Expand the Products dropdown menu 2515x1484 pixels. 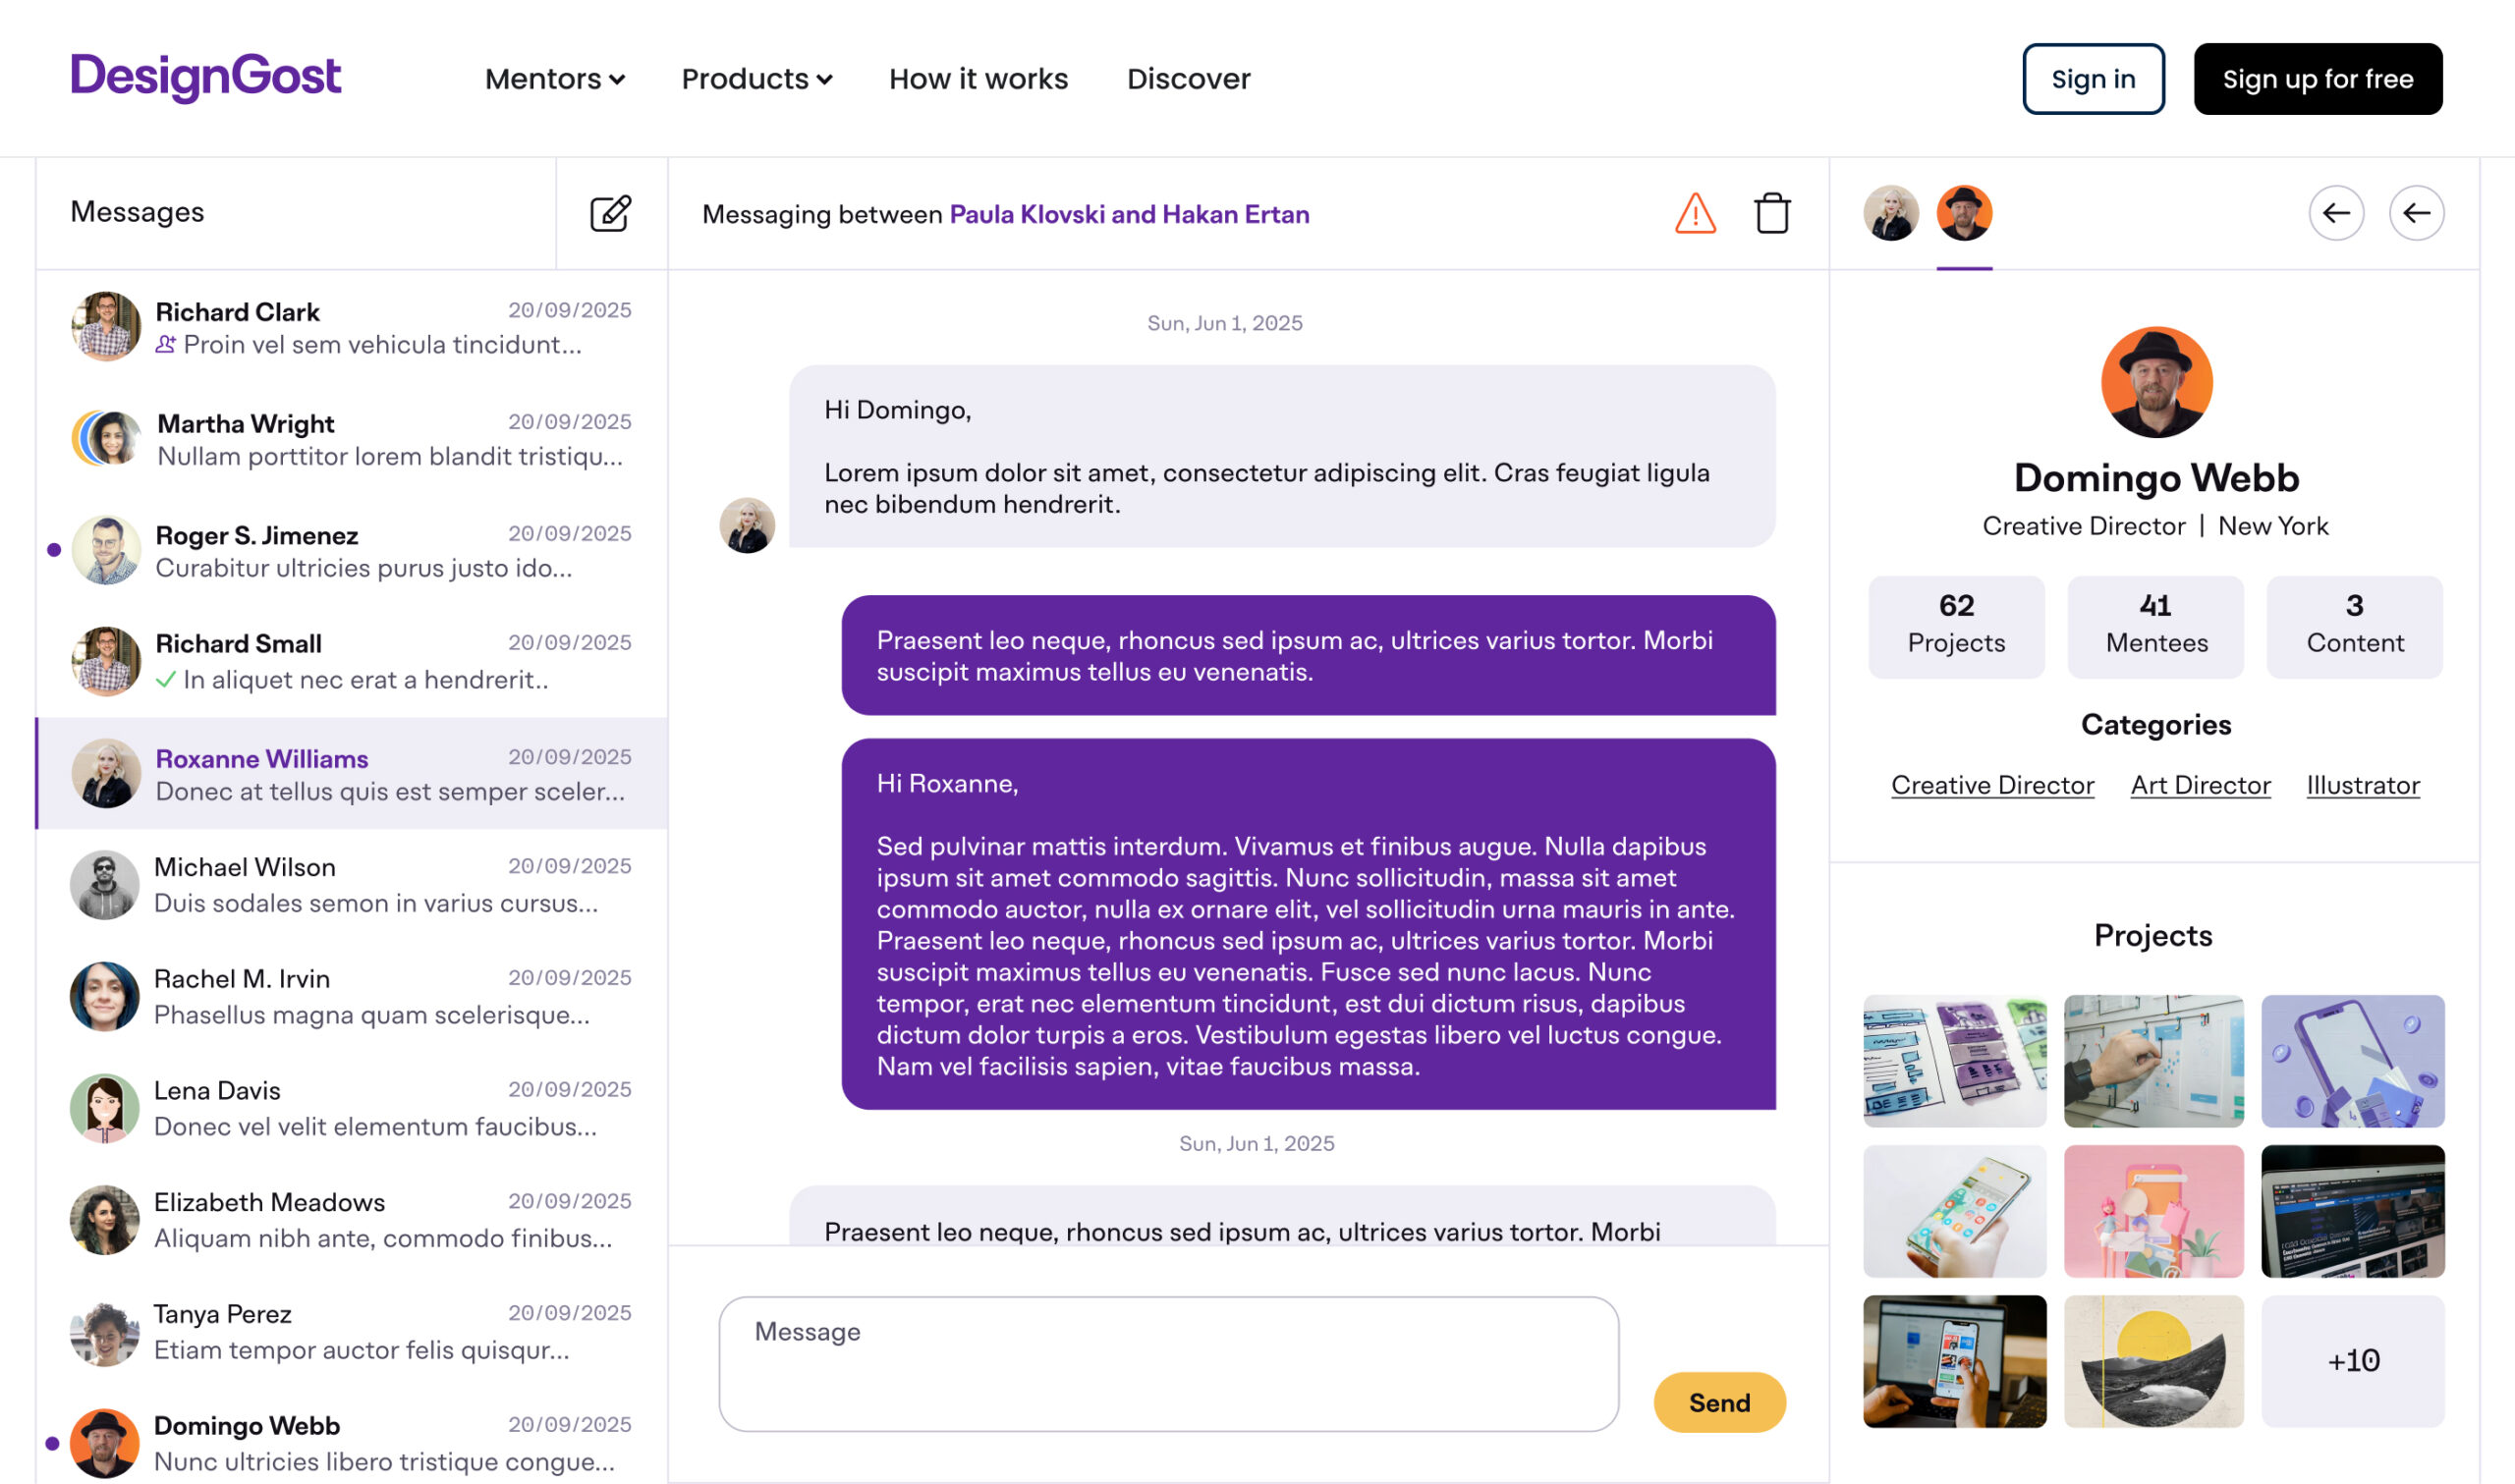click(757, 79)
